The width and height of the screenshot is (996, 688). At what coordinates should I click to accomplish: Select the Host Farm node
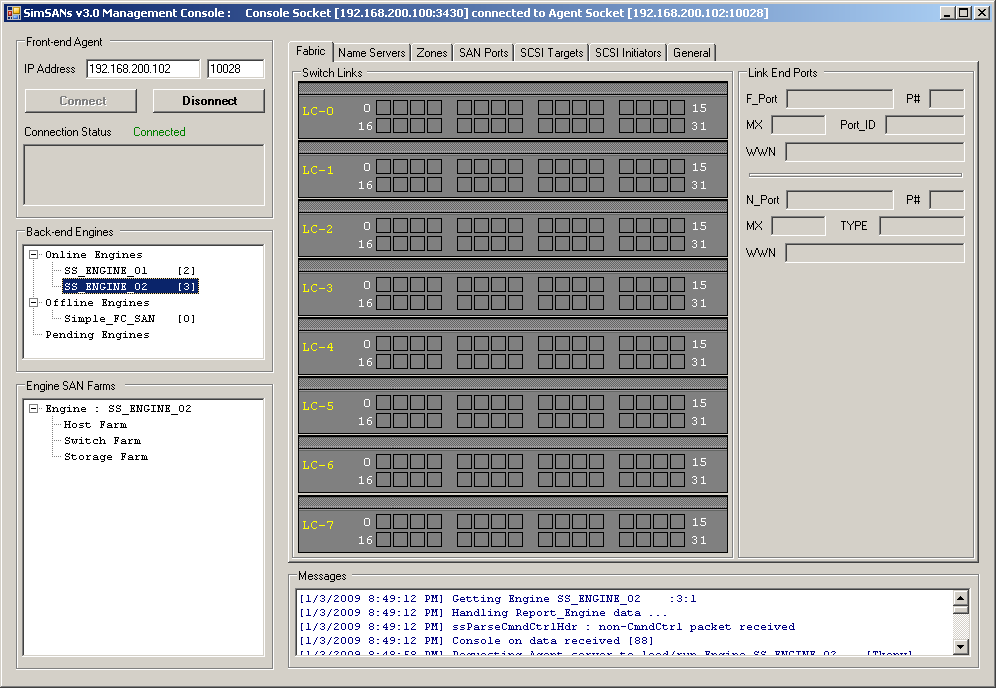click(95, 425)
